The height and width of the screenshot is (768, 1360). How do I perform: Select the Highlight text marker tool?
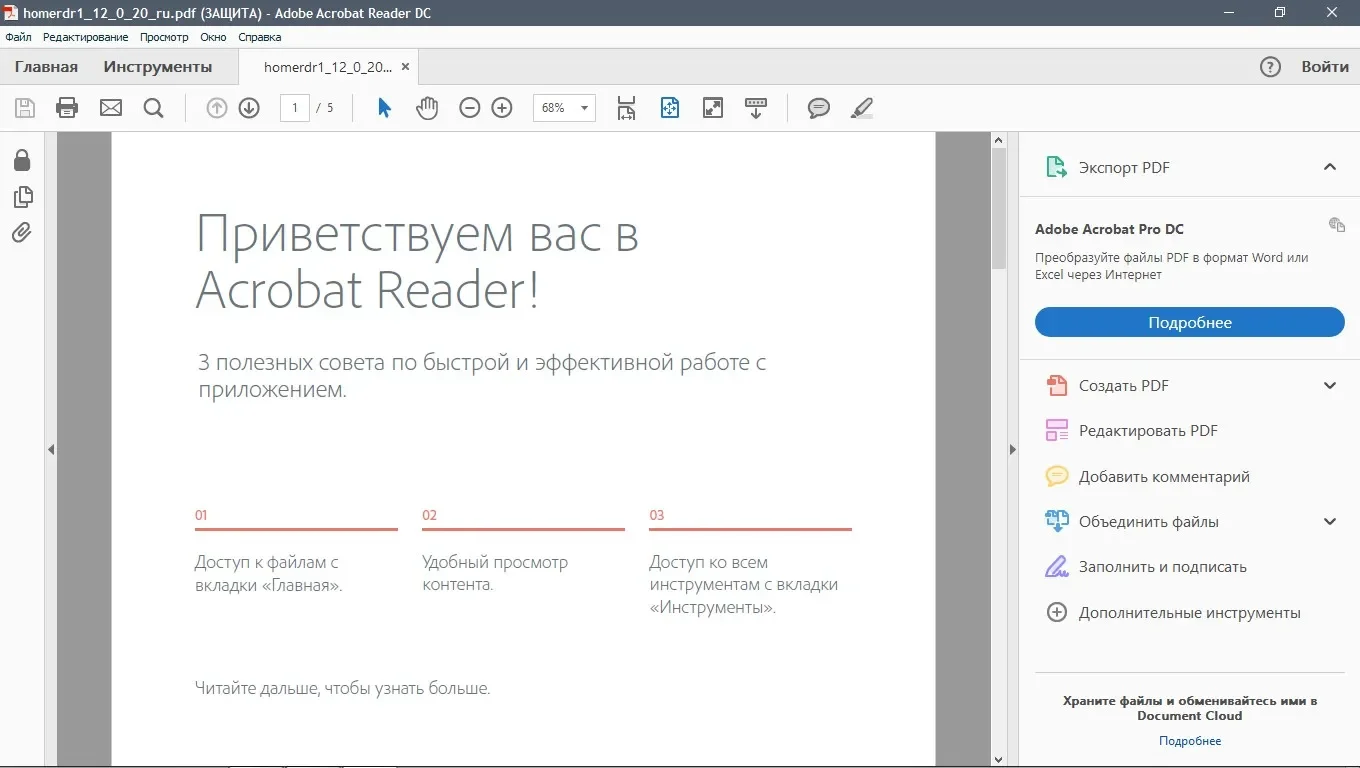point(862,108)
